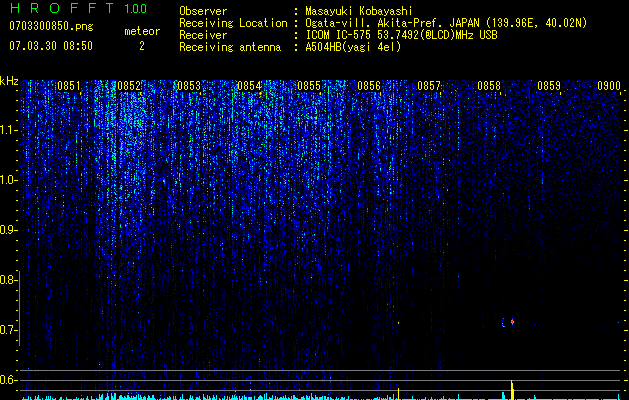Click the 'Receiving antenna' label
Image resolution: width=629 pixels, height=400 pixels.
pyautogui.click(x=230, y=47)
